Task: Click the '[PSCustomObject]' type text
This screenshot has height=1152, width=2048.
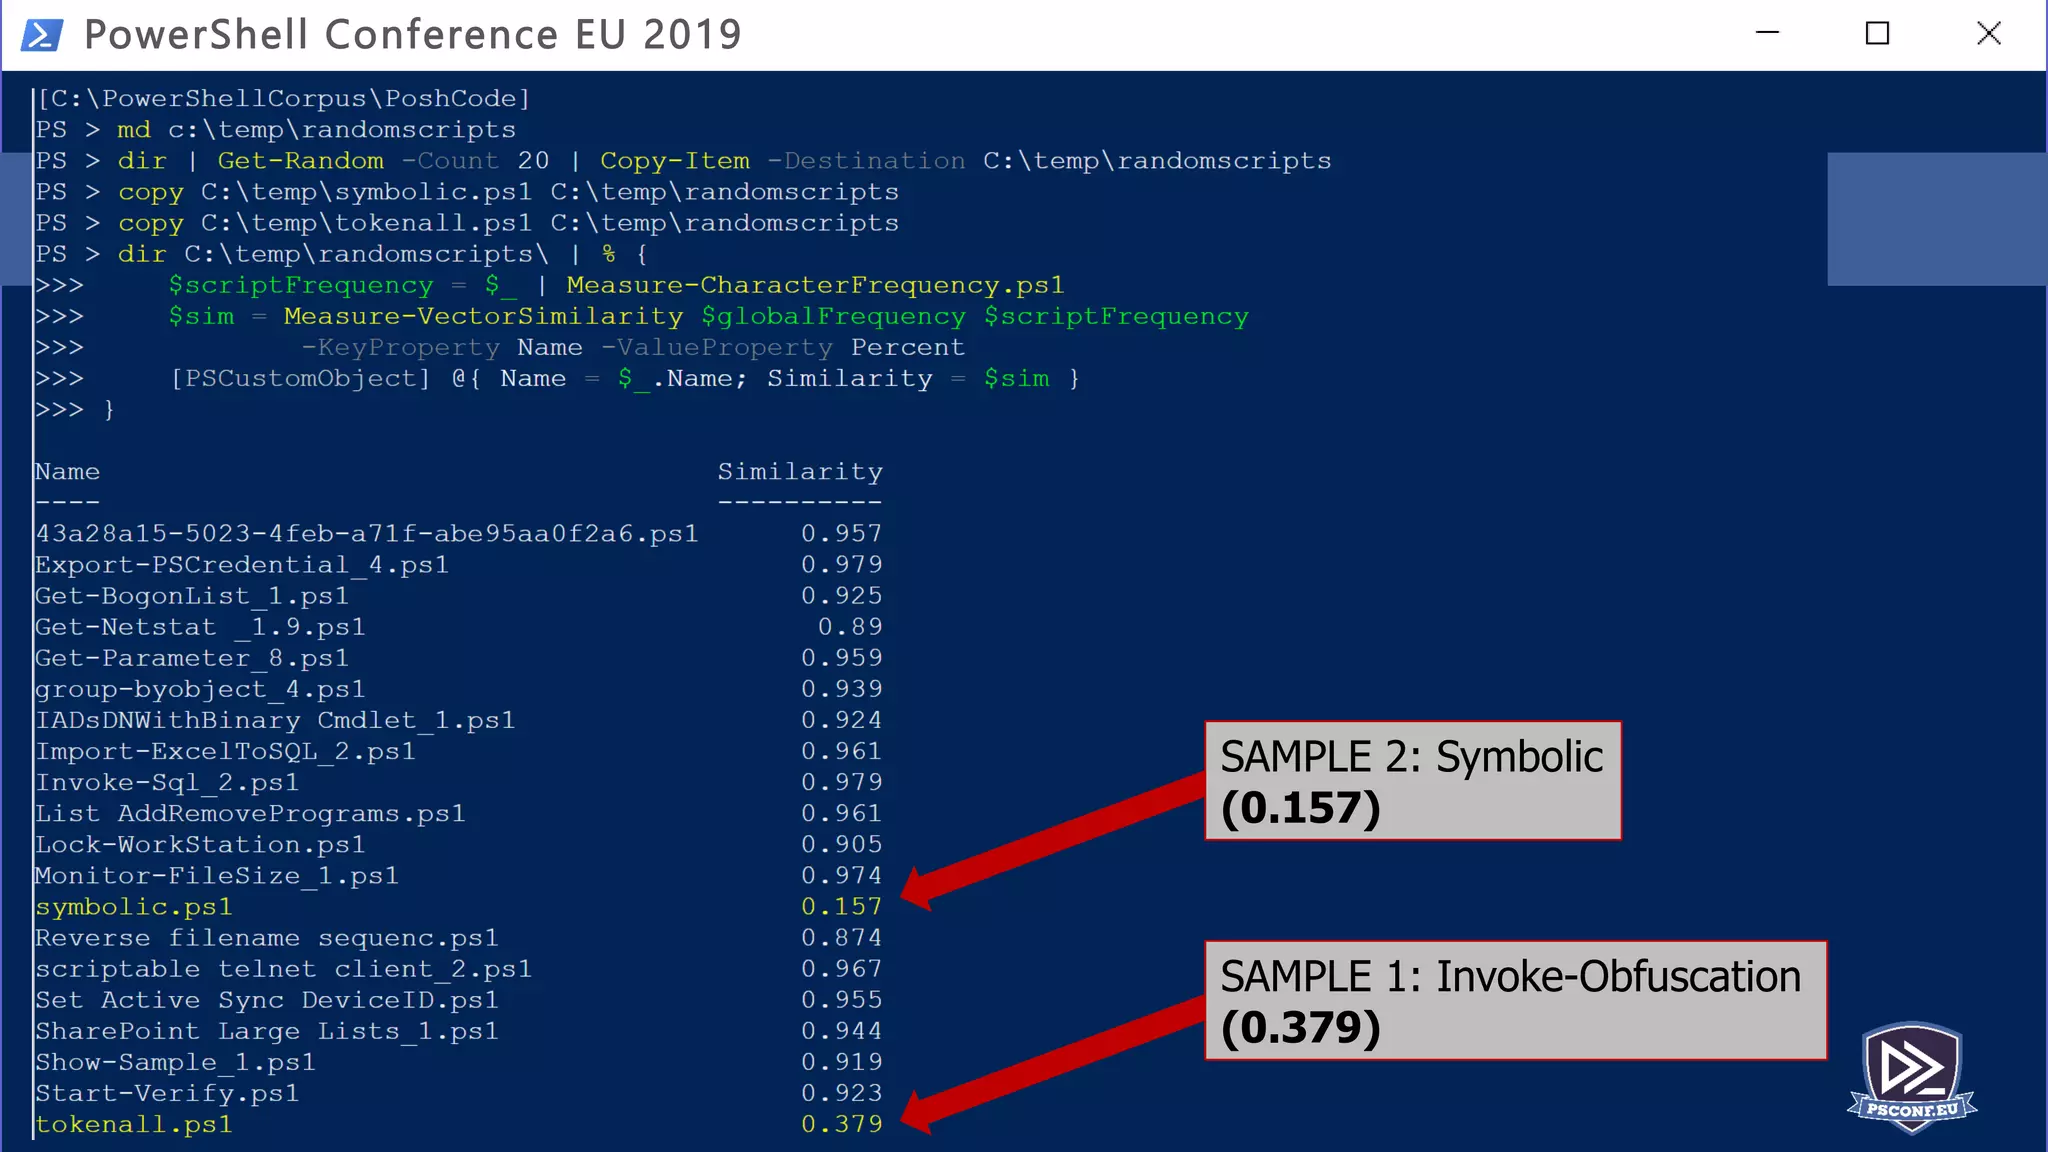Action: click(x=300, y=378)
